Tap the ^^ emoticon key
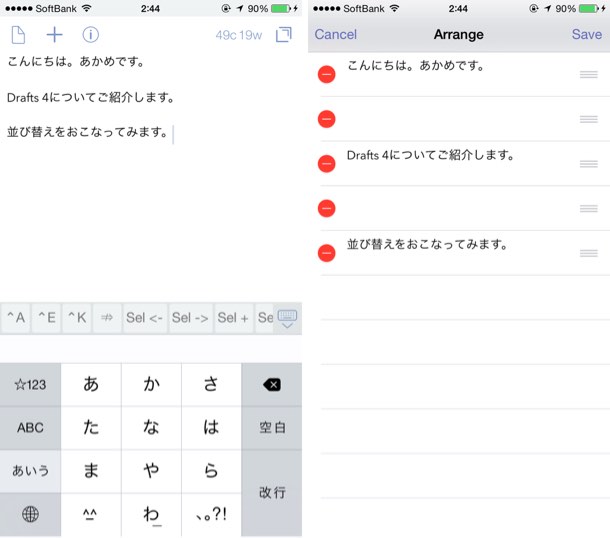The width and height of the screenshot is (610, 538). (x=91, y=515)
